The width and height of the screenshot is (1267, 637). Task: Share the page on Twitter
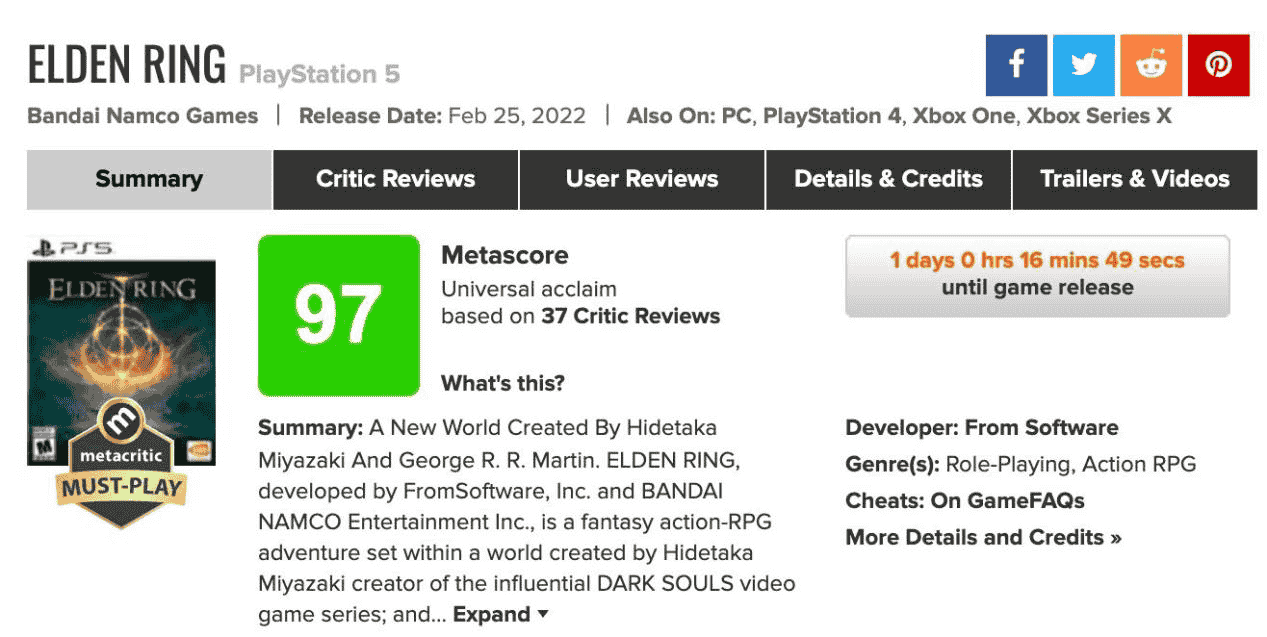click(1083, 65)
